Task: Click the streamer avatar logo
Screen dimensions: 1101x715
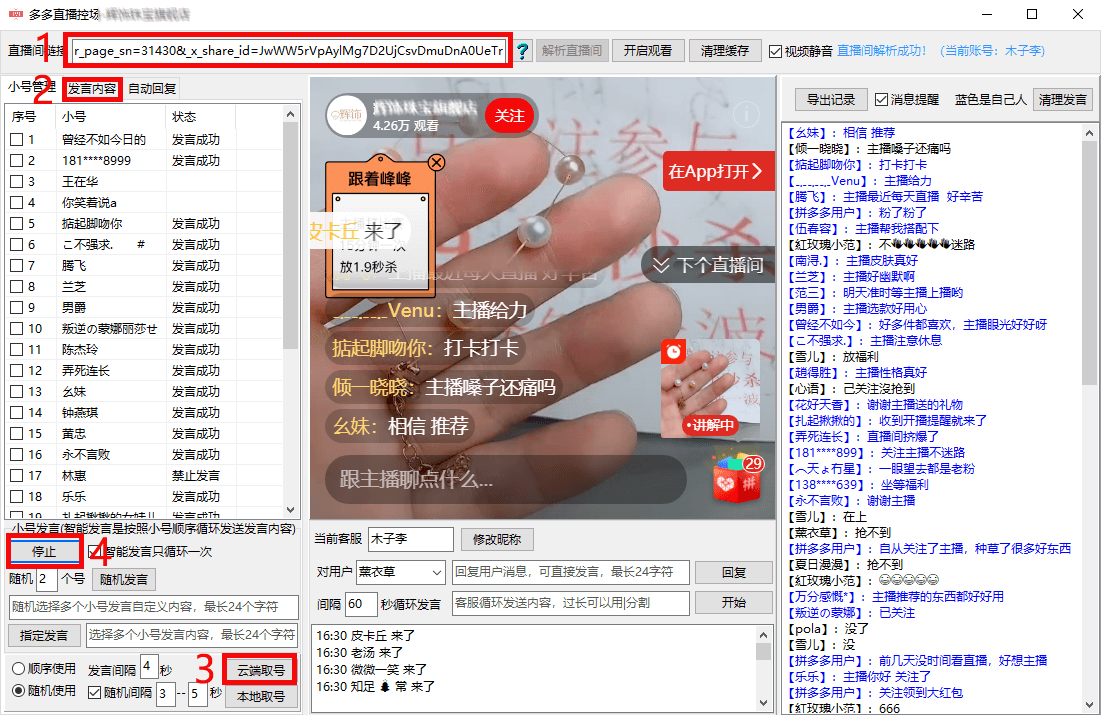Action: click(347, 115)
